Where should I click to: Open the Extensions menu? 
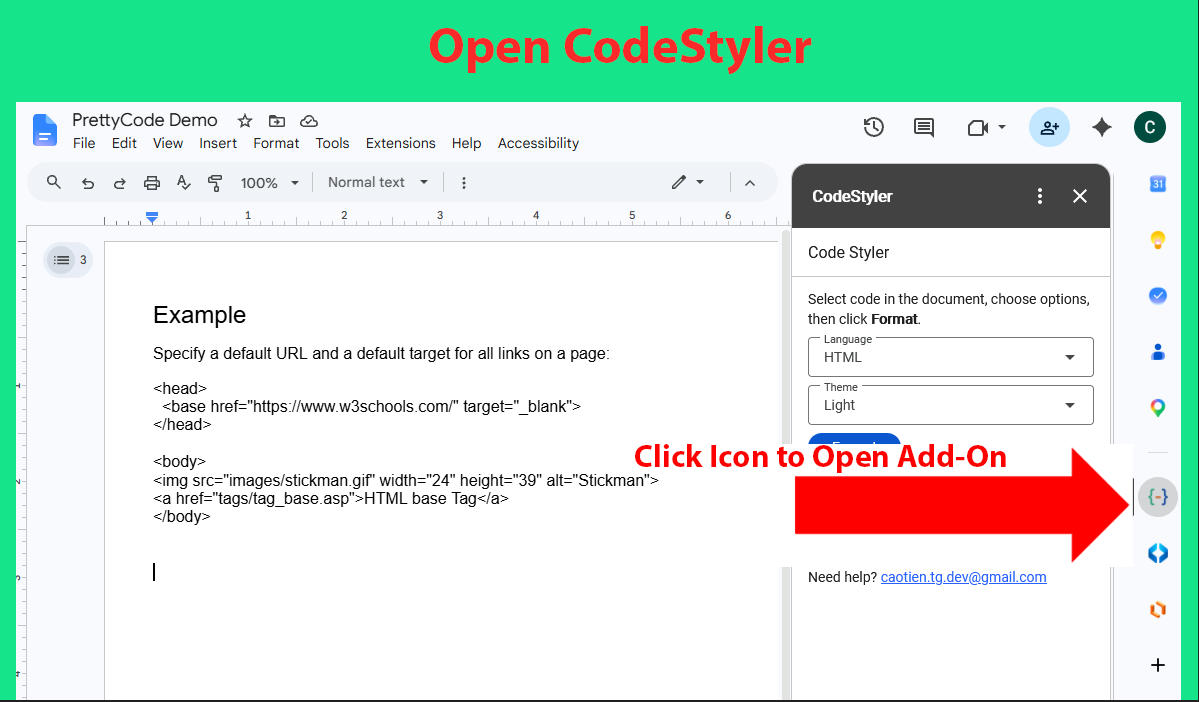[x=401, y=143]
